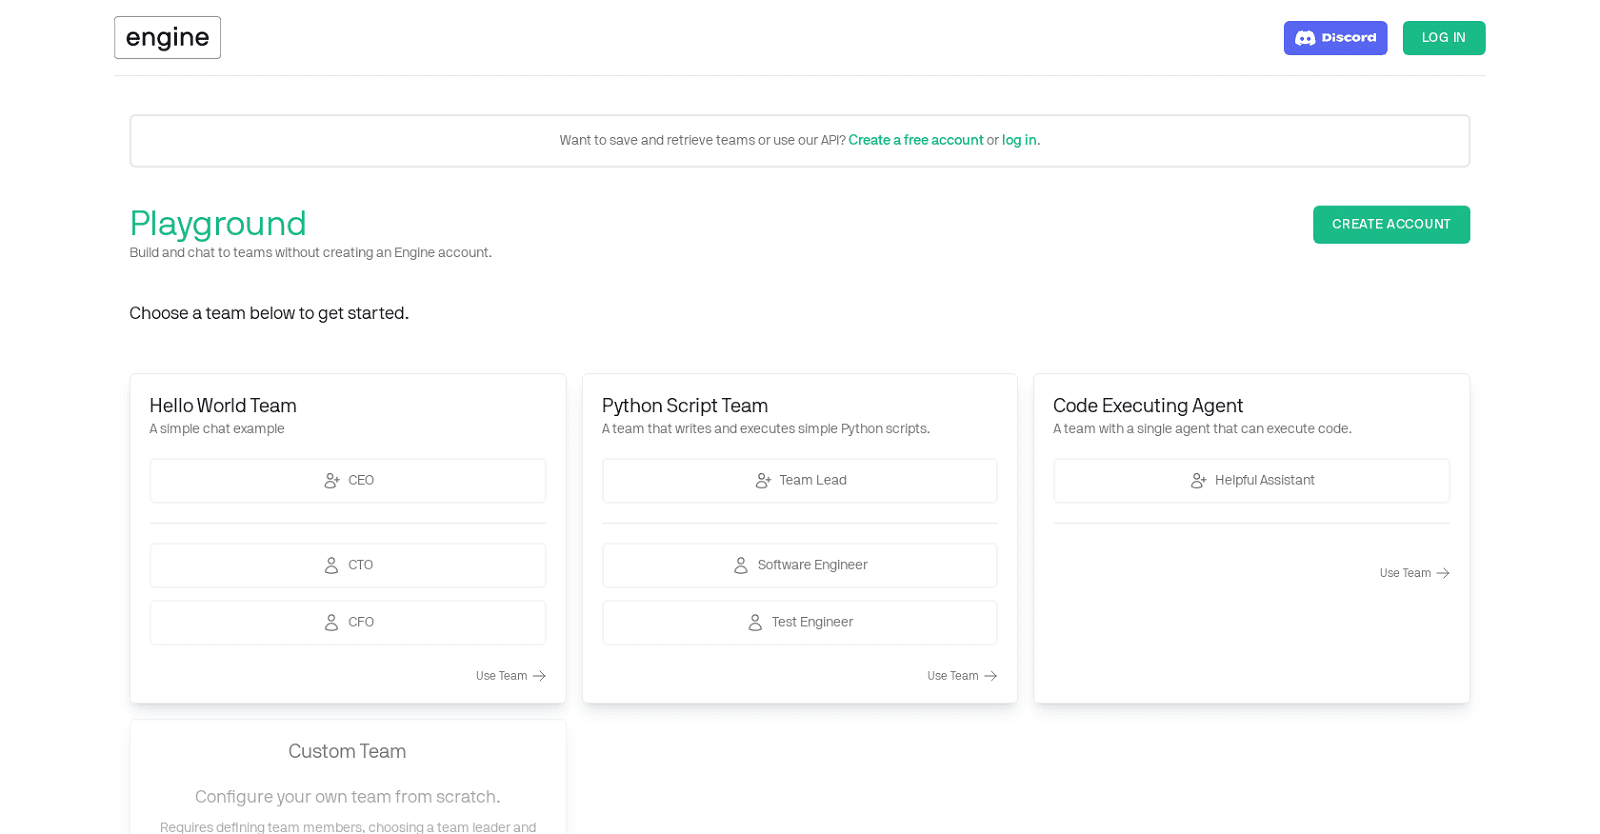Screen dimensions: 1600x834
Task: Select the Helpful Assistant agent box
Action: [1251, 481]
